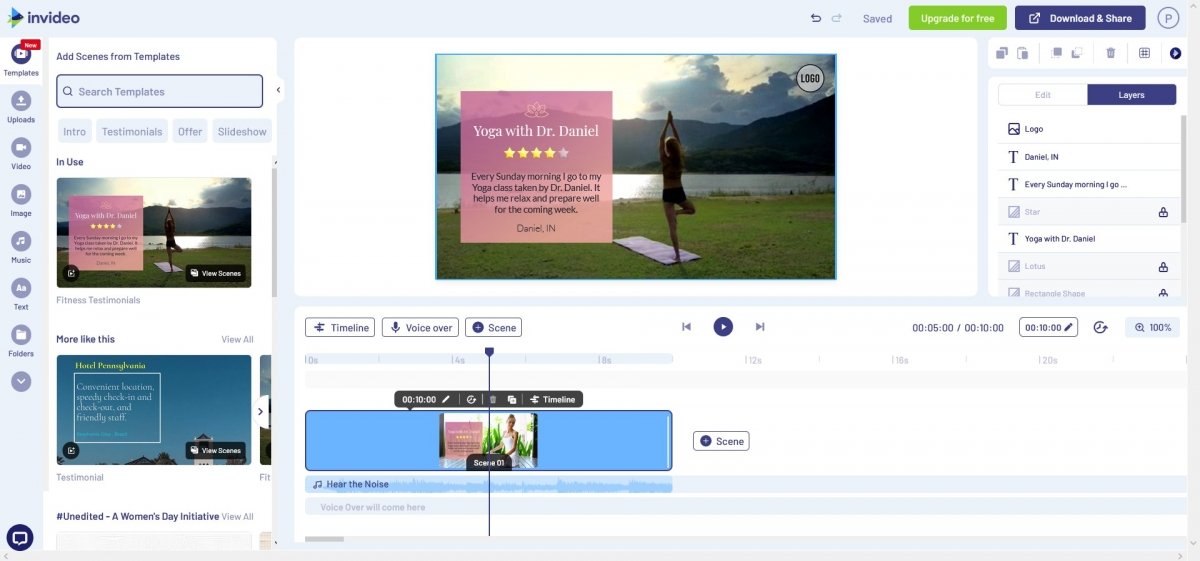Jump to next scene
Image resolution: width=1200 pixels, height=561 pixels.
pyautogui.click(x=760, y=327)
